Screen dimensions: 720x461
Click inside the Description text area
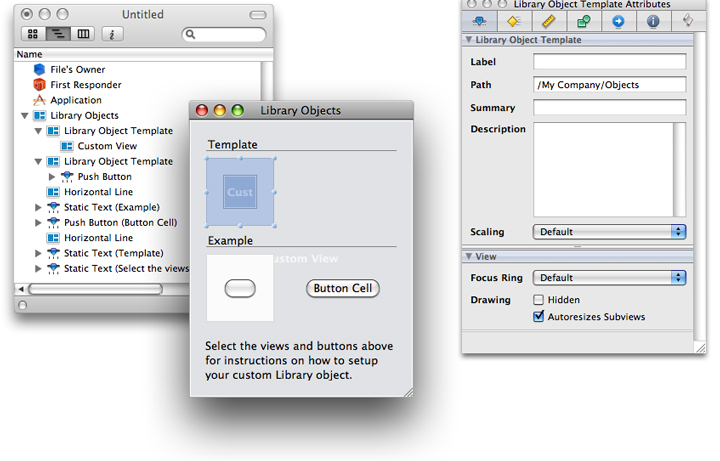[603, 169]
